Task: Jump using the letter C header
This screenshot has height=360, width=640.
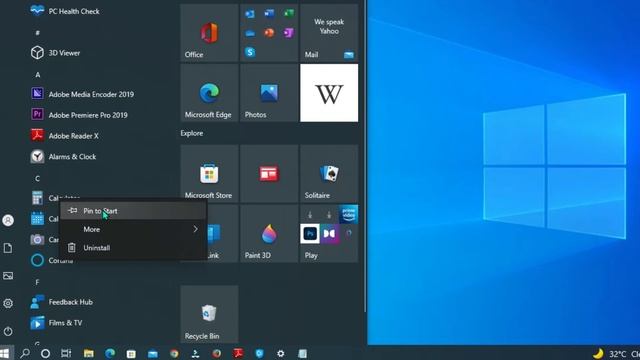Action: tap(38, 178)
